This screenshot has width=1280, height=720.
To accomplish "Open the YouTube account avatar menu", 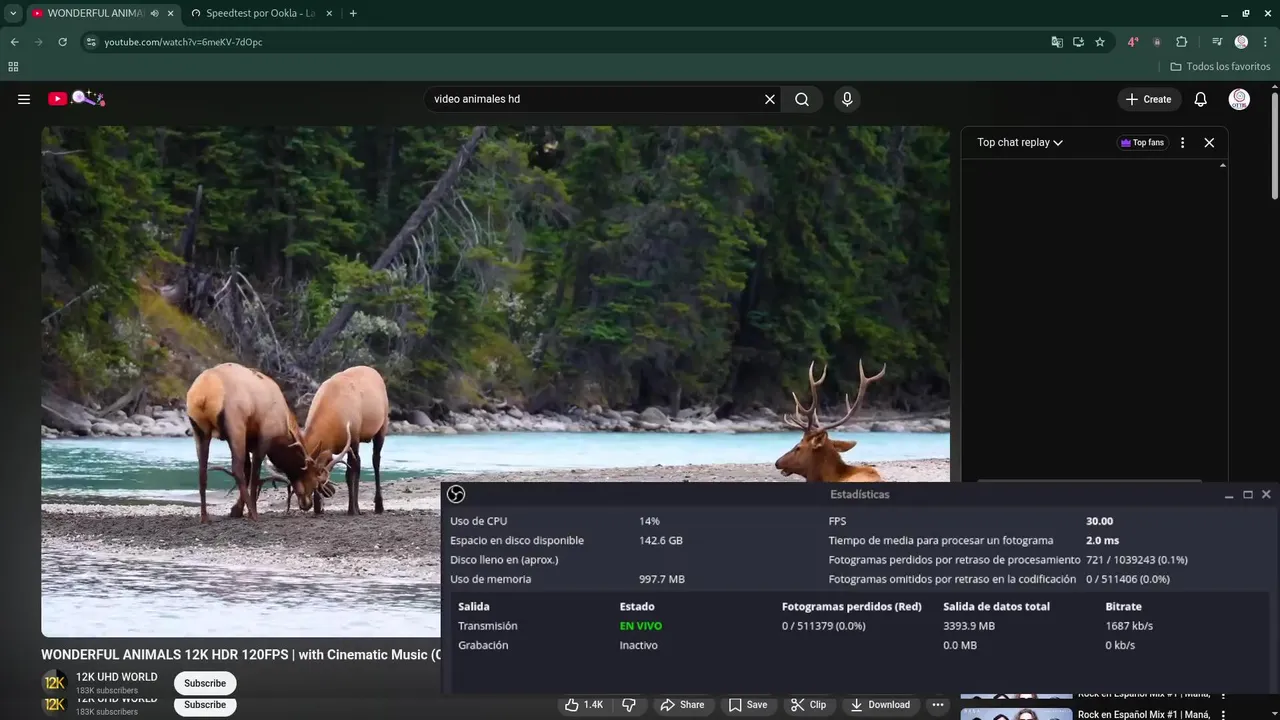I will (1239, 99).
